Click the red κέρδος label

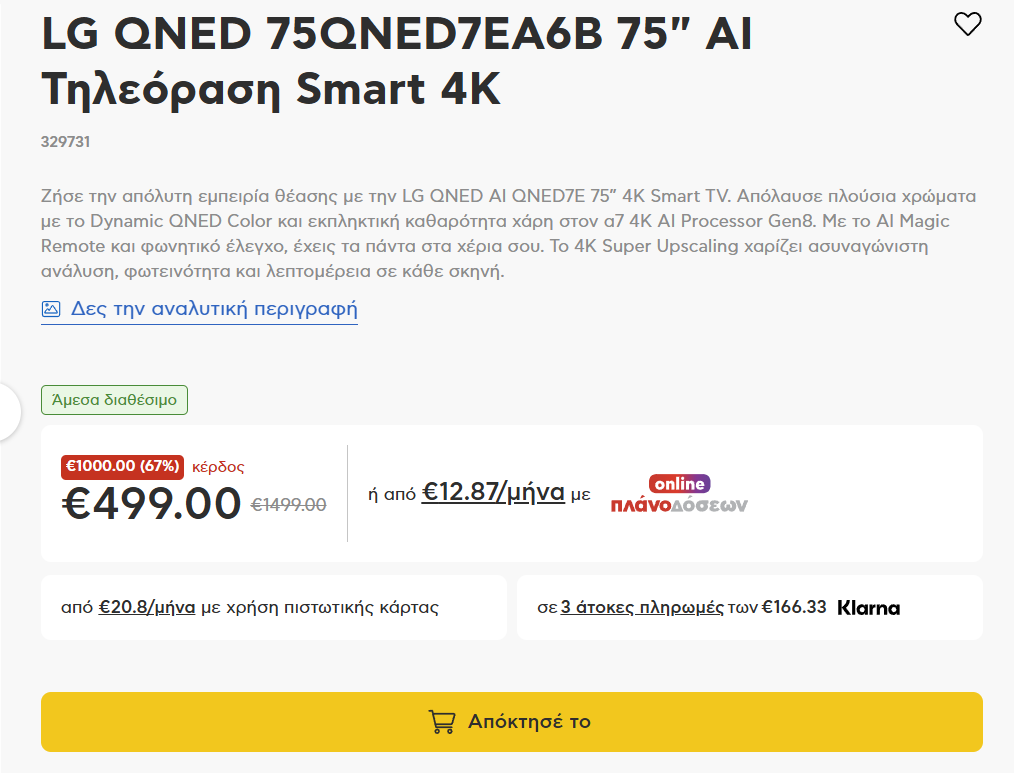pyautogui.click(x=218, y=467)
